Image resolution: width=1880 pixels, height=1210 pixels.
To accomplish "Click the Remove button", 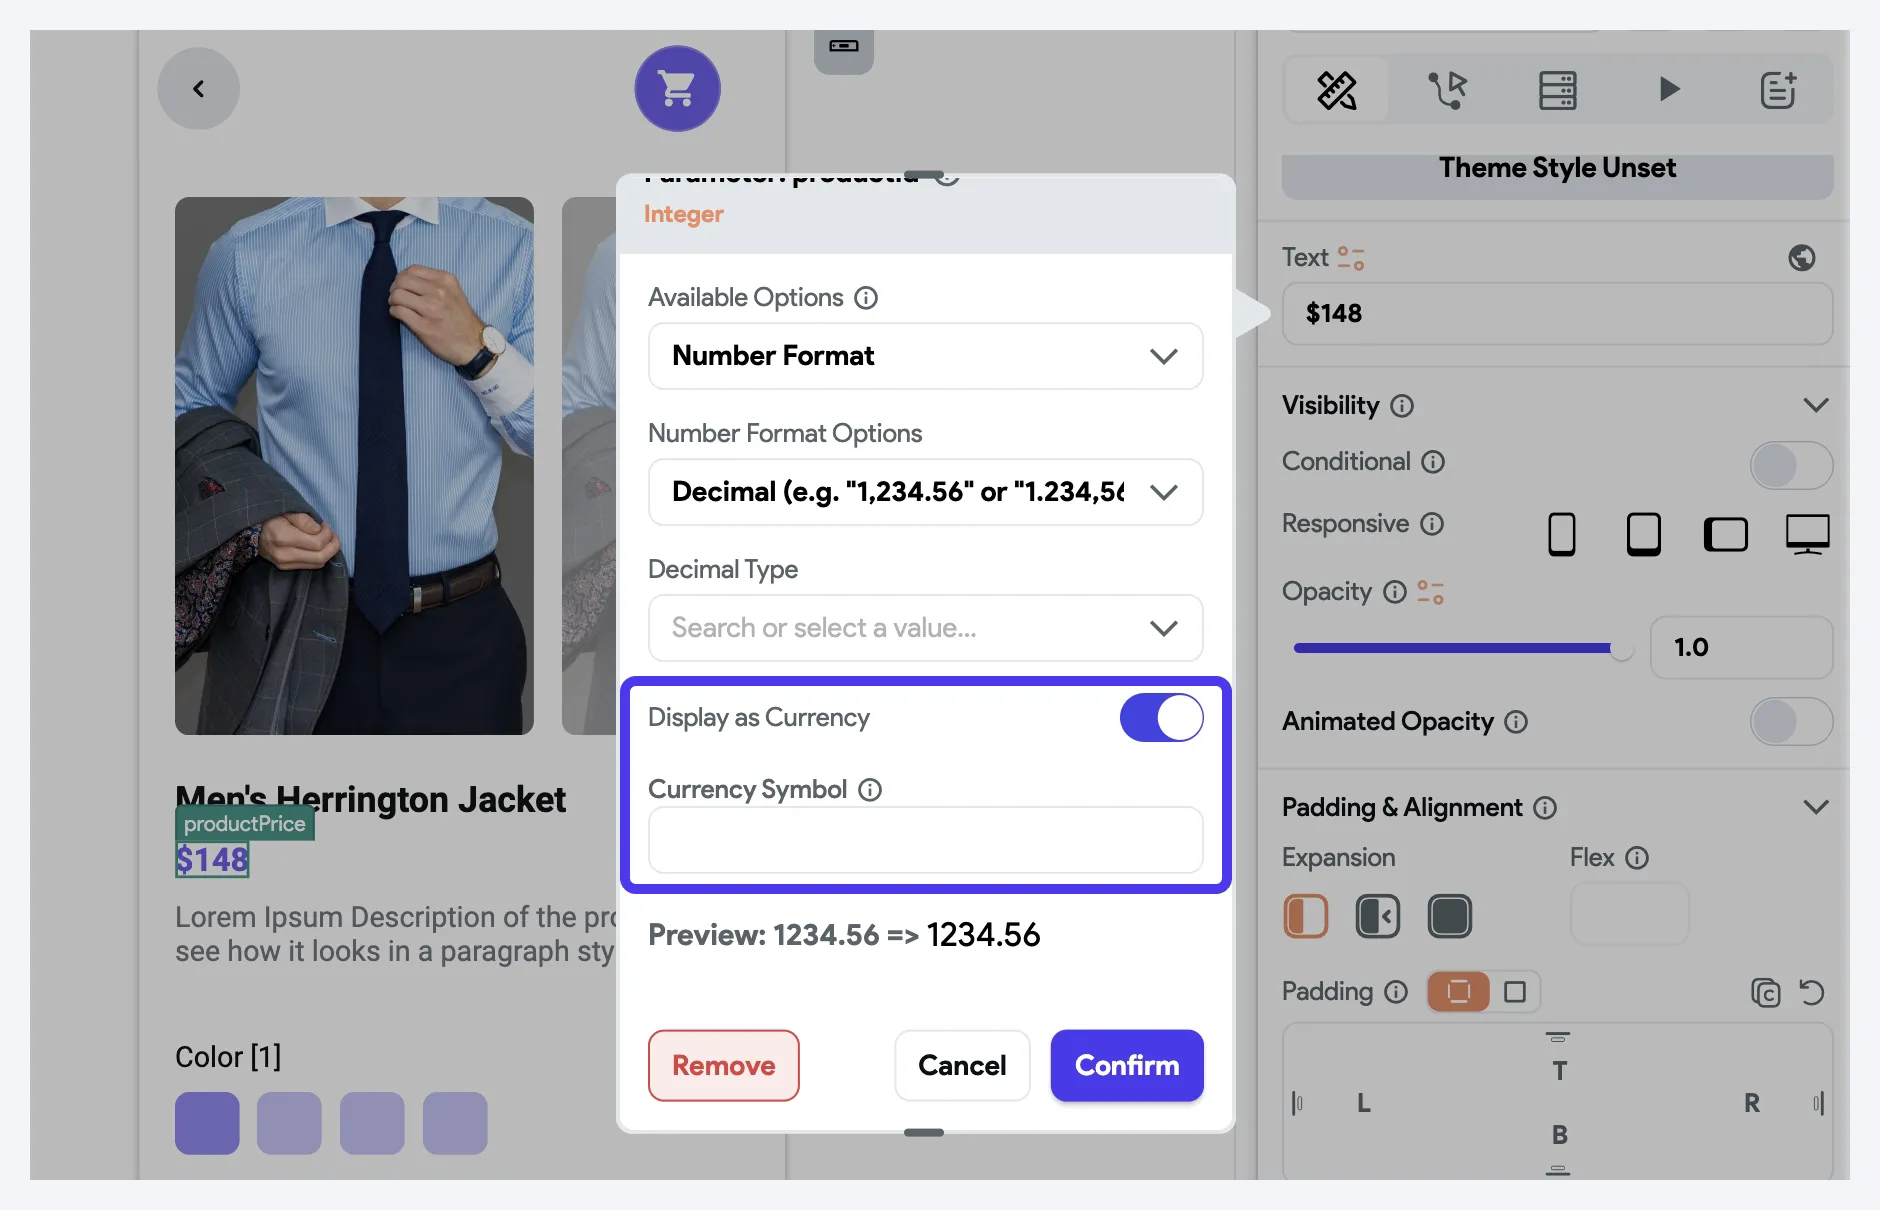I will pos(724,1066).
